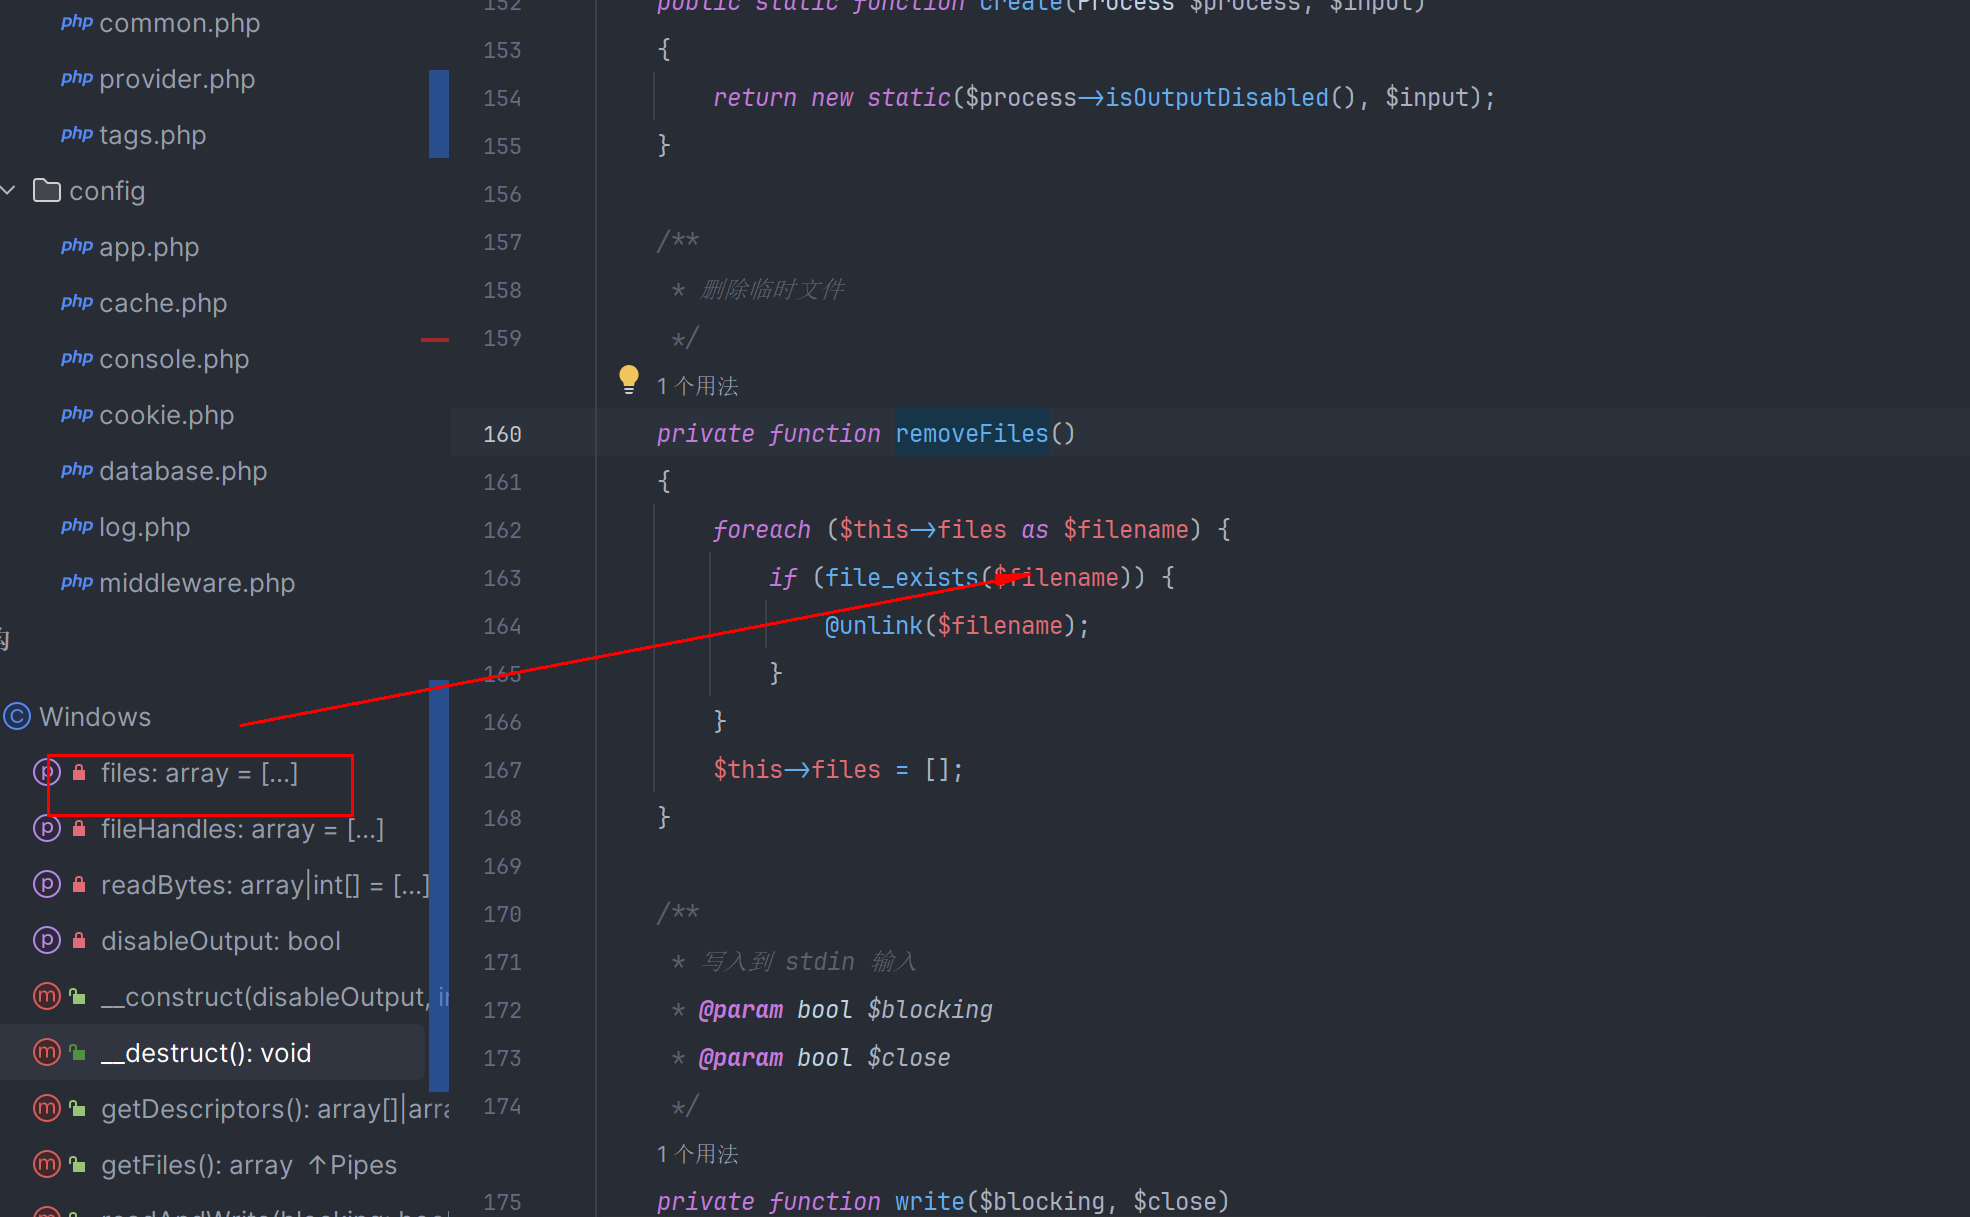
Task: Go to getFiles(): array method
Action: [197, 1165]
